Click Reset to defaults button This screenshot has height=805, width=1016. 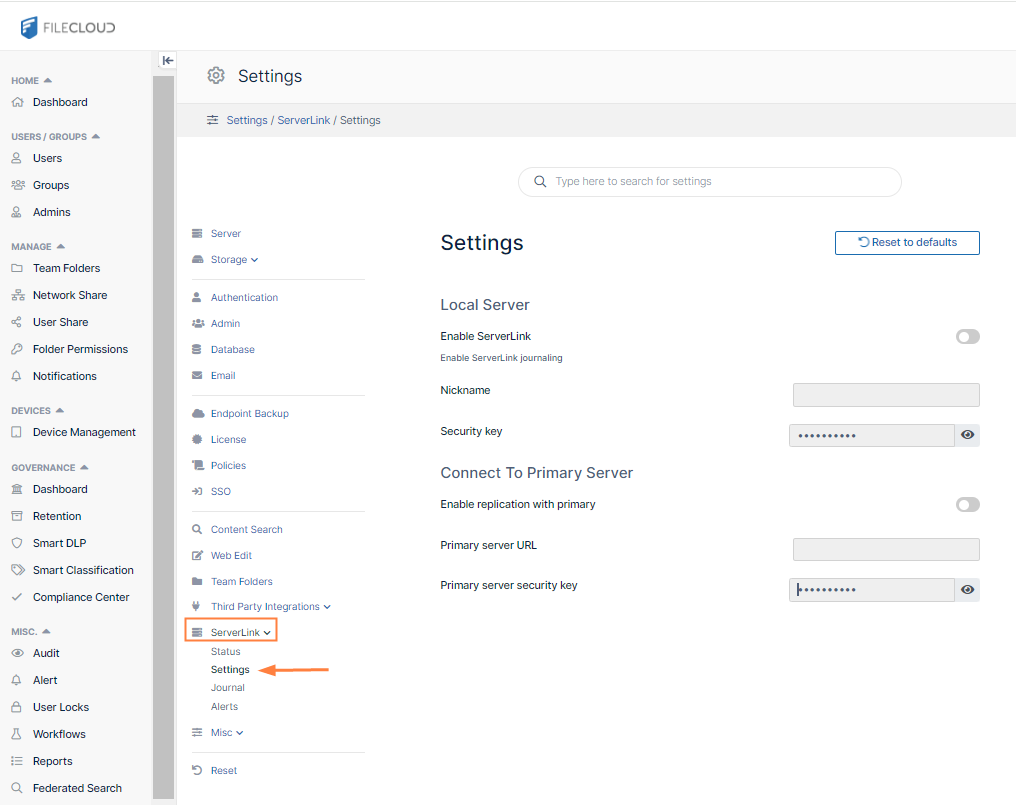tap(907, 243)
